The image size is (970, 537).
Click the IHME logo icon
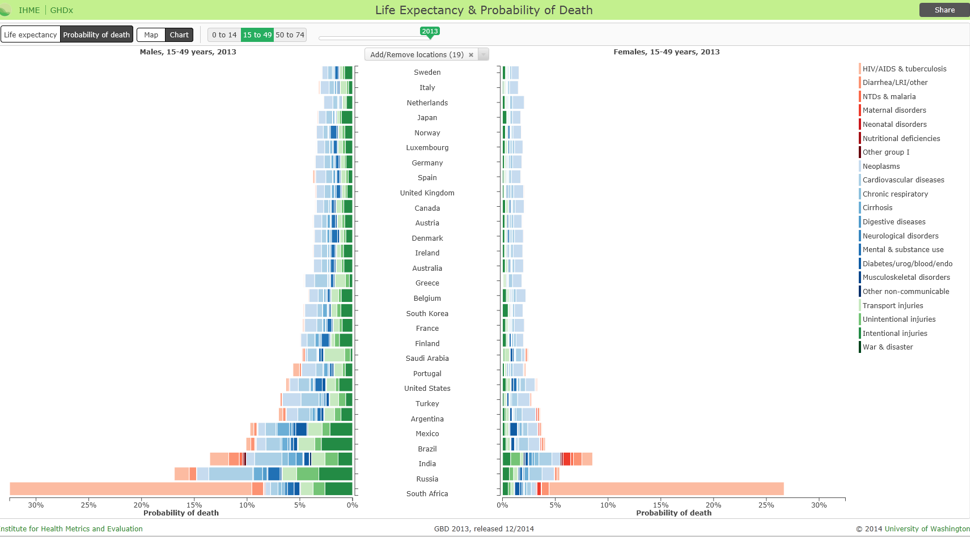(6, 10)
